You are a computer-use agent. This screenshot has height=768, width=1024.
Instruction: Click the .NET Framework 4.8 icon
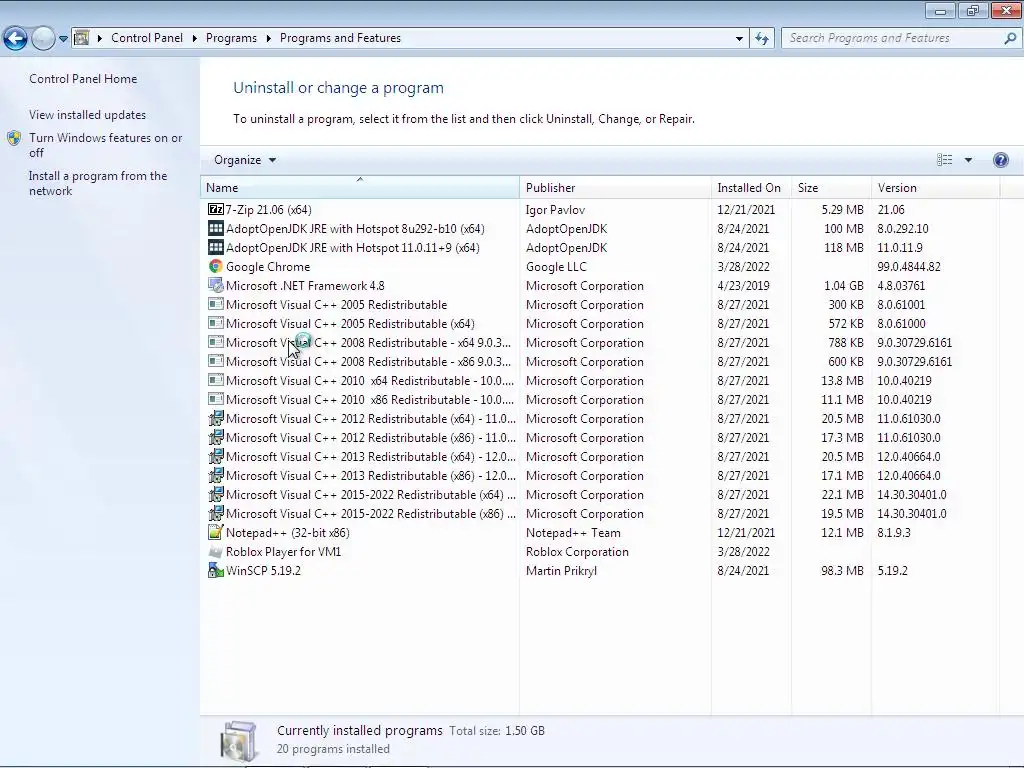pos(216,285)
